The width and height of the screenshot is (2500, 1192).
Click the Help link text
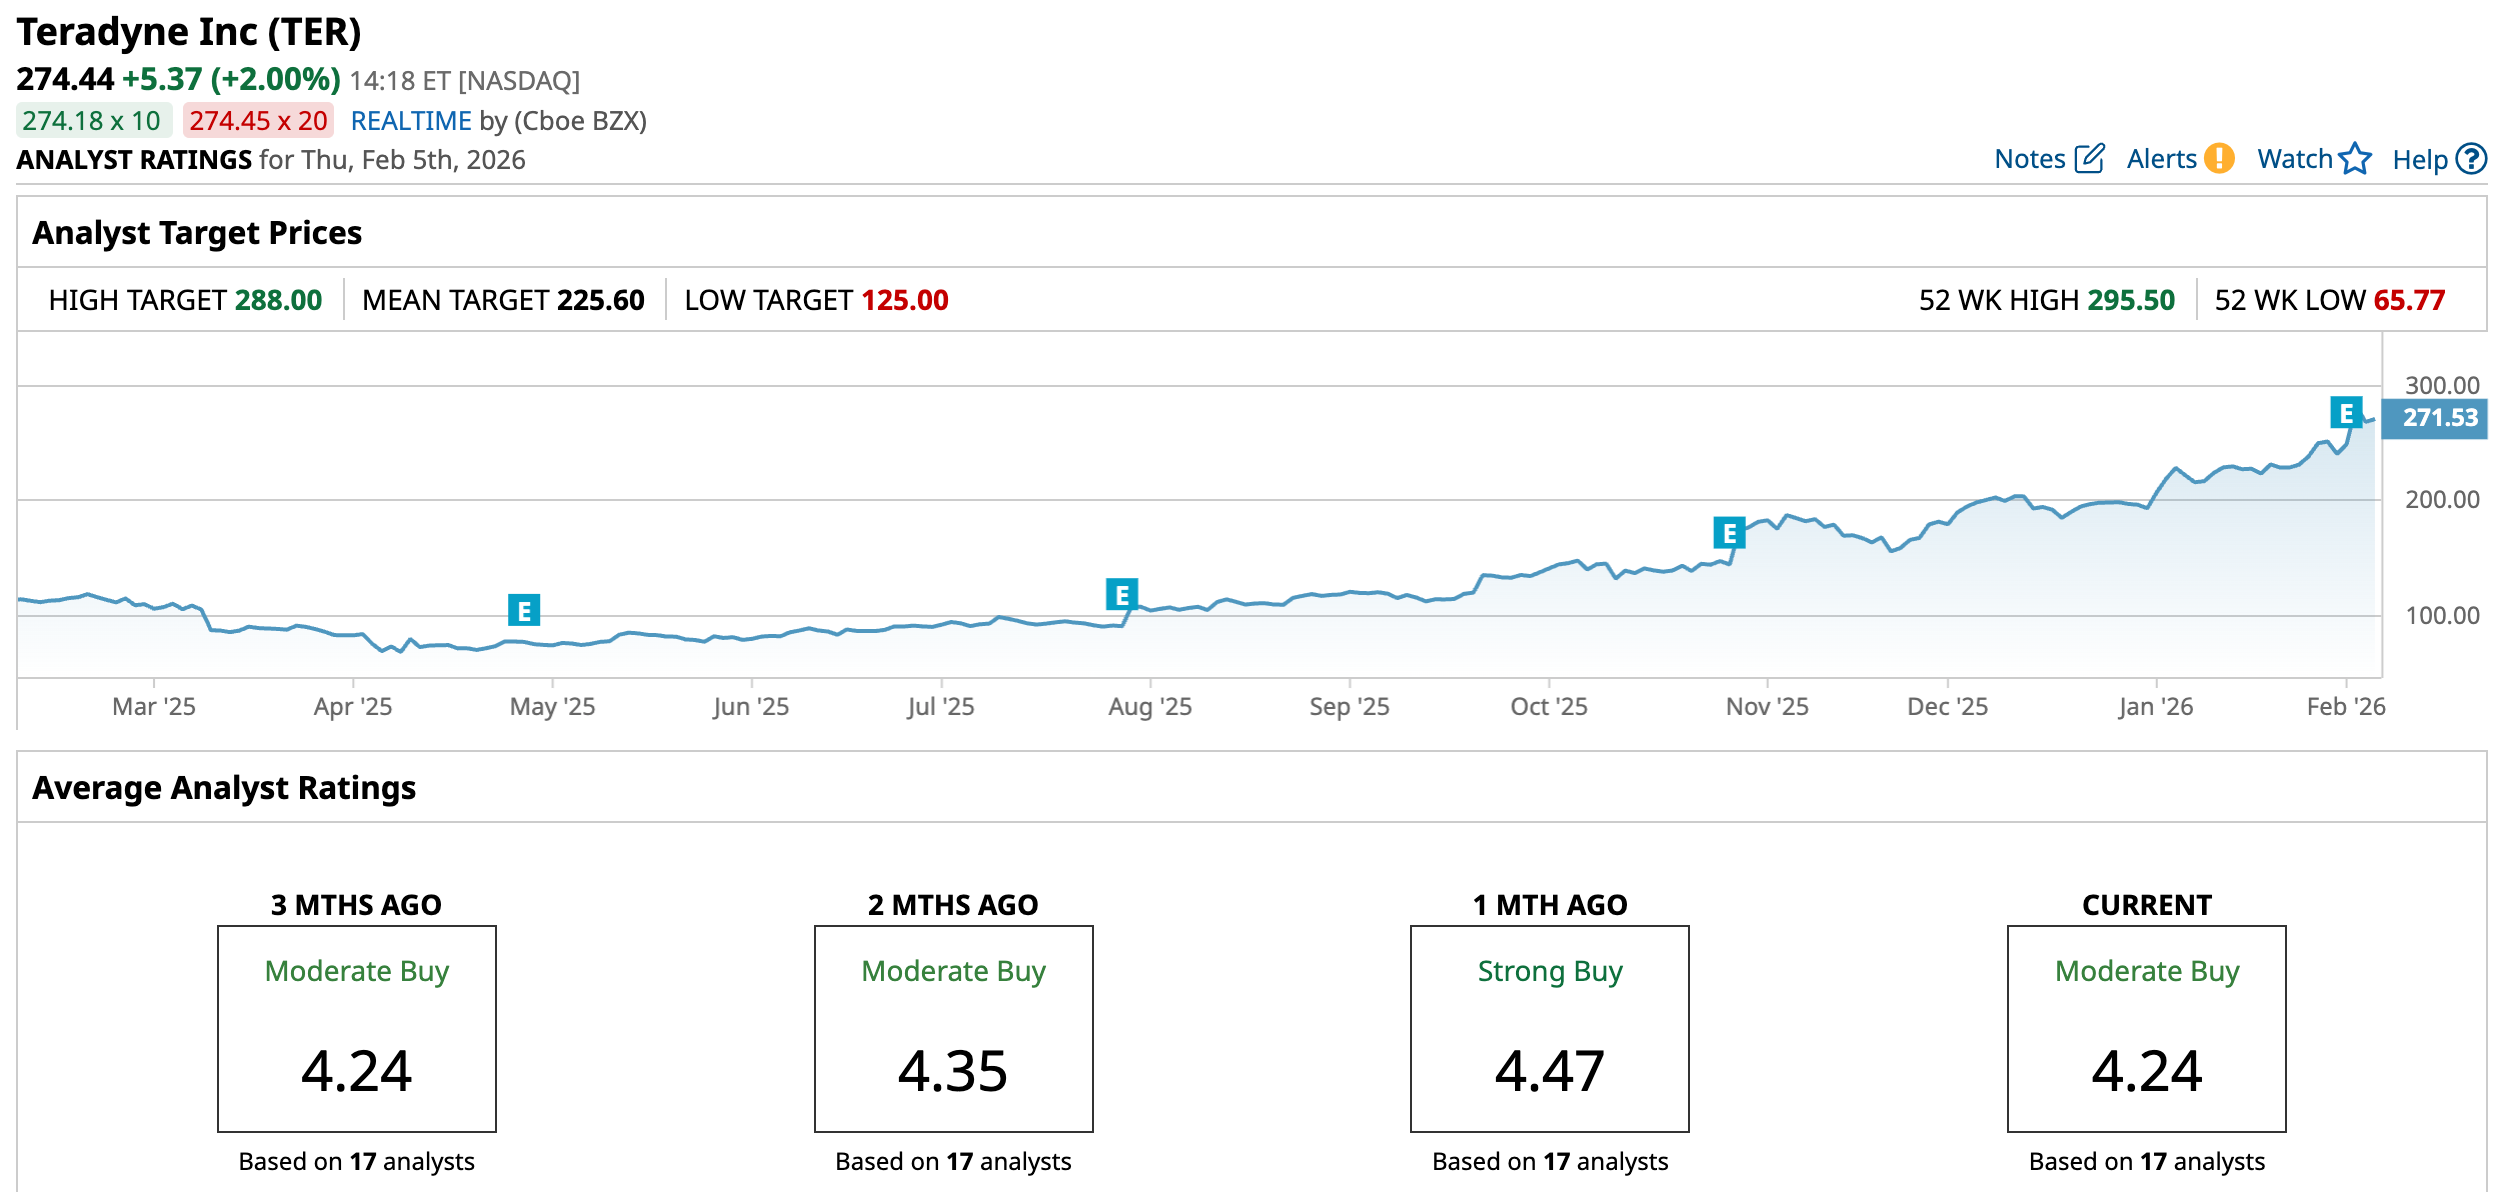tap(2419, 160)
